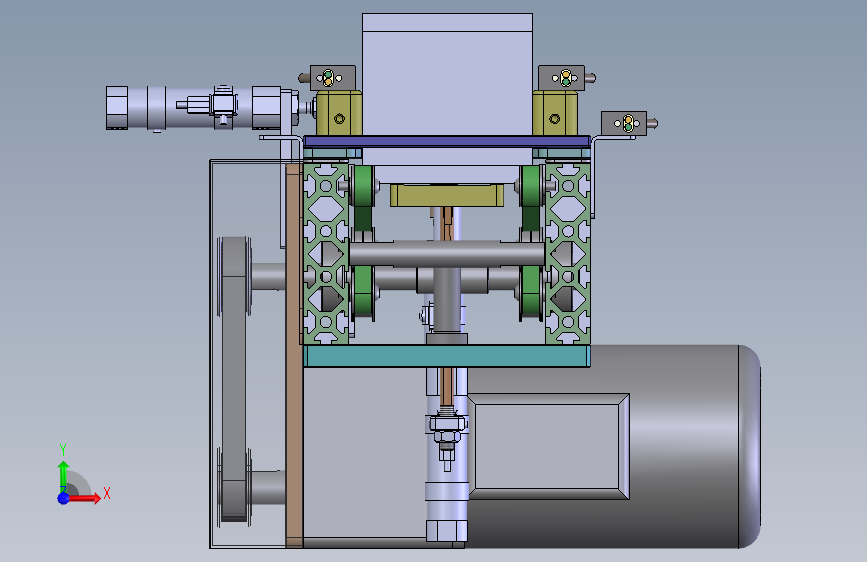Screen dimensions: 867x562
Task: Select the teal base plate under the frame
Action: coord(447,356)
